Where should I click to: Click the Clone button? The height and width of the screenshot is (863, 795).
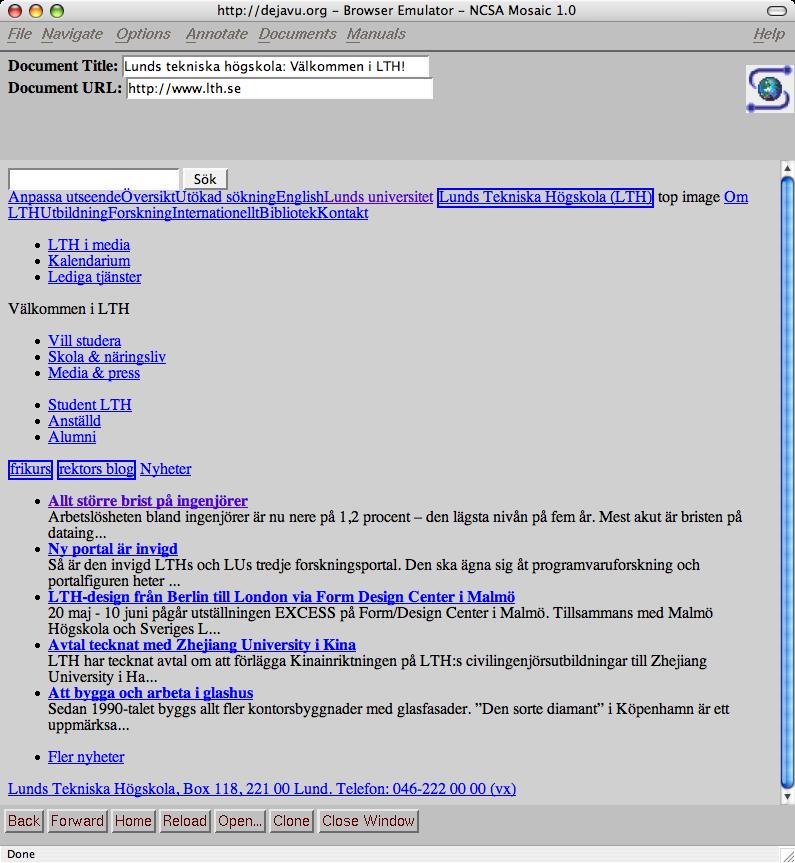coord(291,821)
